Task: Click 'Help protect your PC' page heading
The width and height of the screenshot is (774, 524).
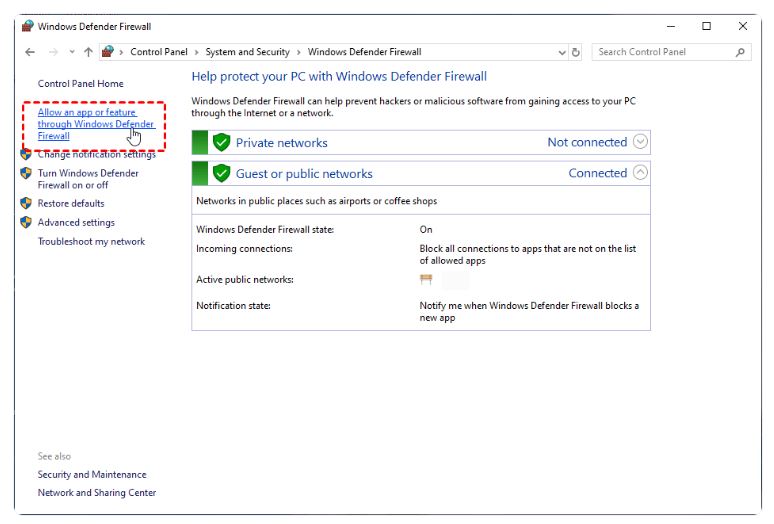Action: [339, 76]
